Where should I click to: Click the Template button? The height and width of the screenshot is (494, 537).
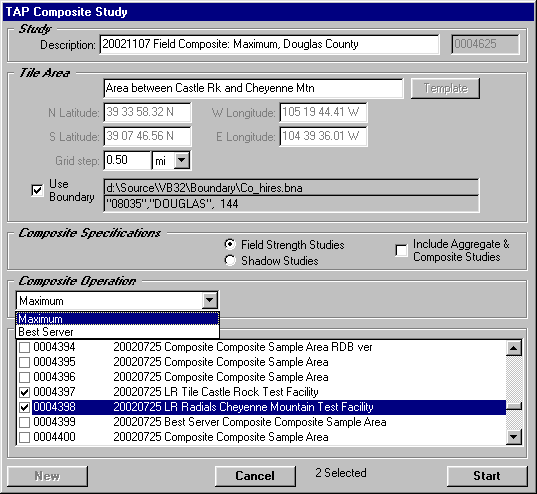(x=445, y=88)
